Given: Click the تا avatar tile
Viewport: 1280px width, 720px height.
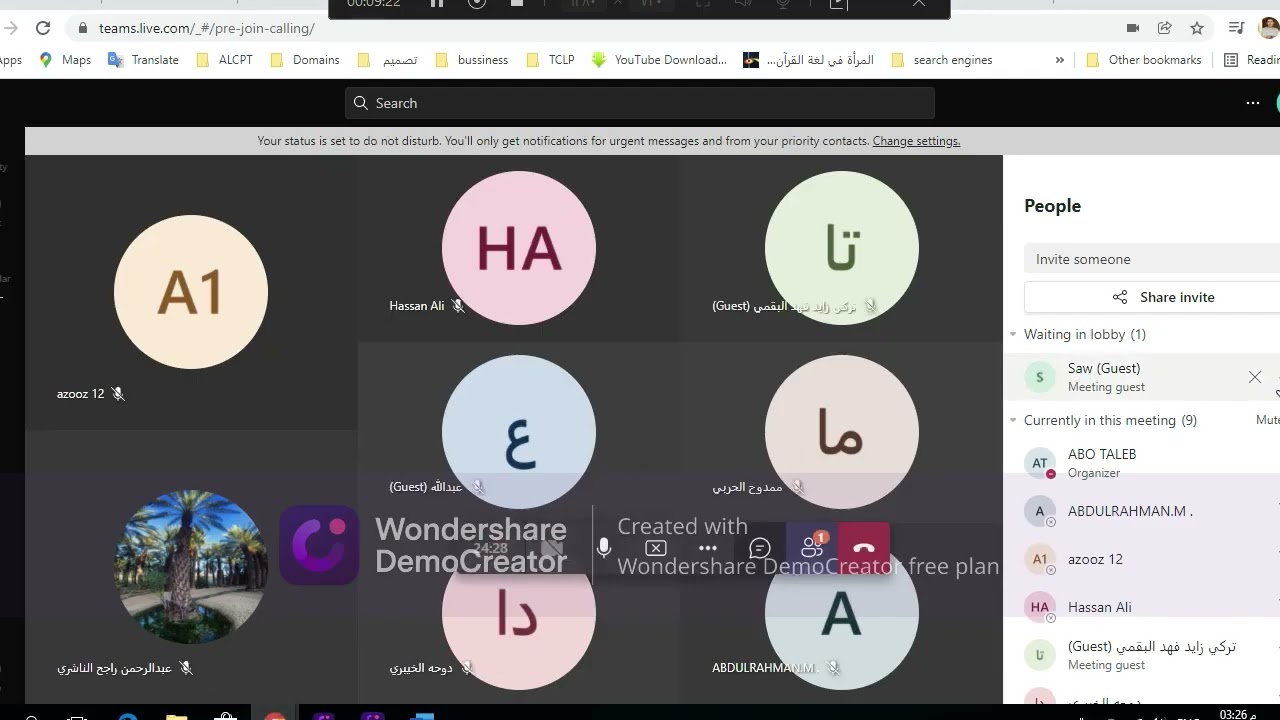Looking at the screenshot, I should [x=842, y=248].
